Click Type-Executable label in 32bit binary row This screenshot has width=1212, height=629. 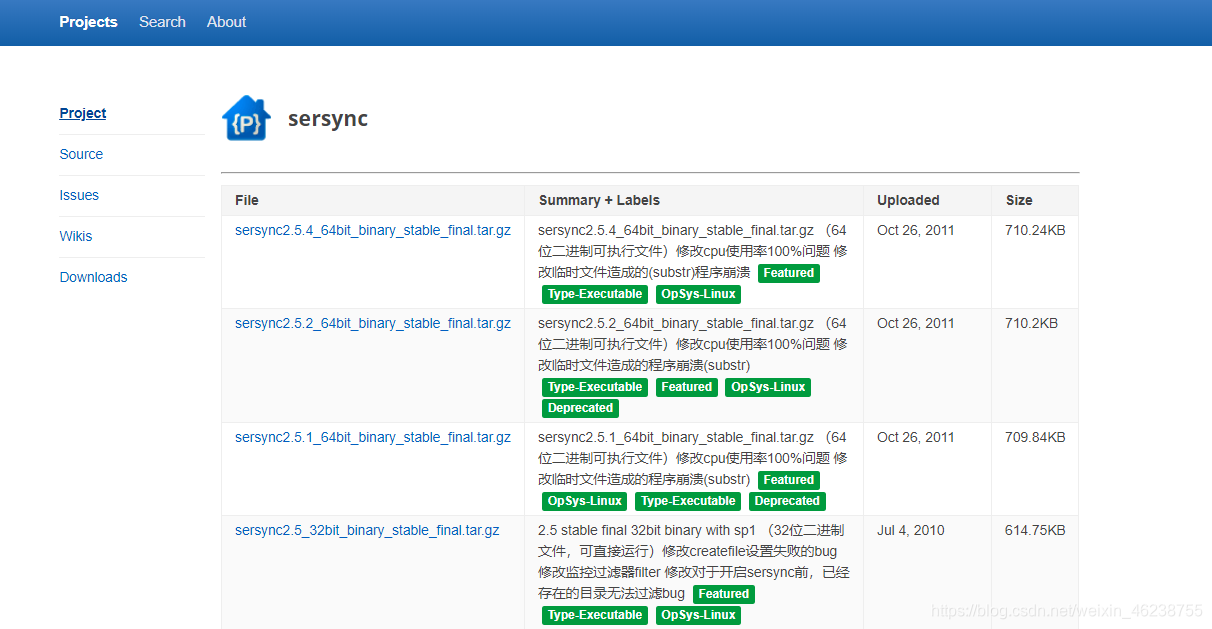coord(595,615)
